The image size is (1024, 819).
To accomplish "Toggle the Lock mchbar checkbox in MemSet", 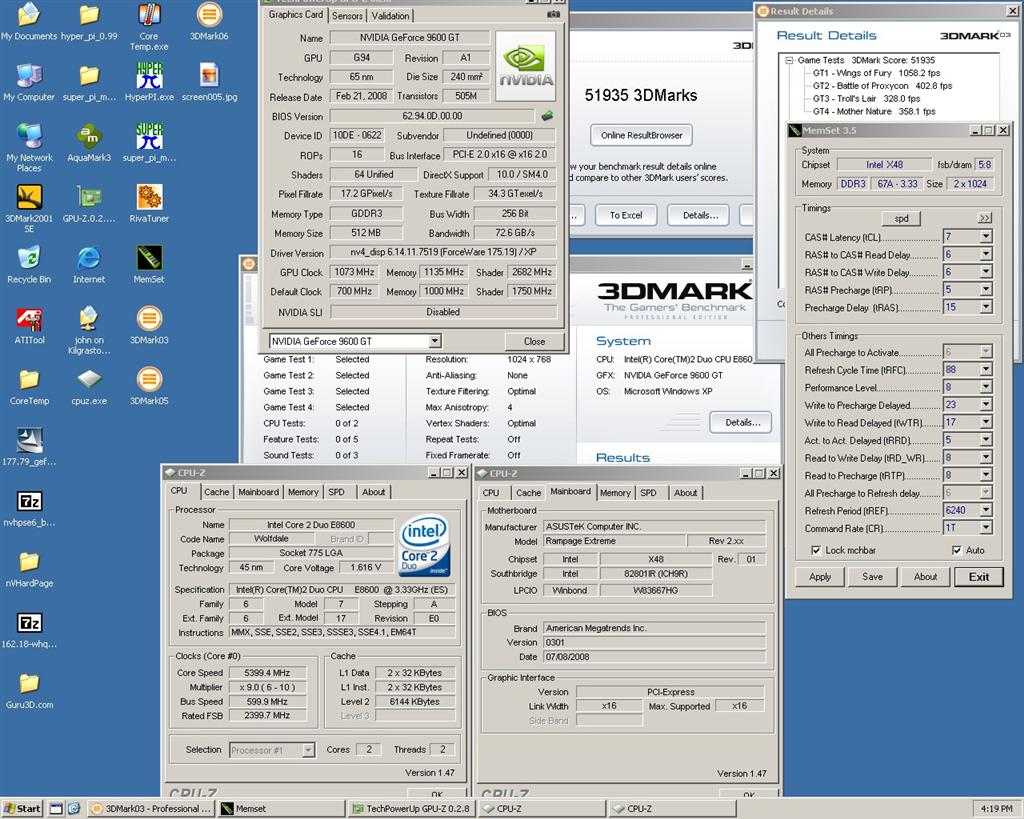I will 816,550.
